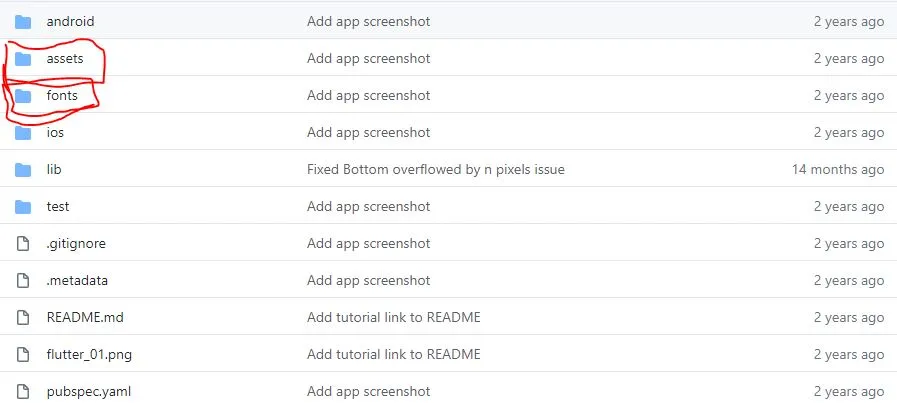This screenshot has width=897, height=403.
Task: Open pubspec.yaml file link
Action: [x=87, y=391]
